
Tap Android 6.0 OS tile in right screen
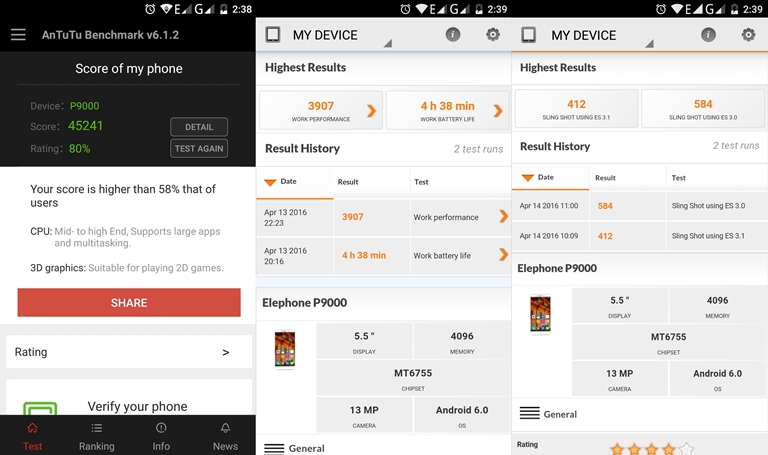[717, 378]
